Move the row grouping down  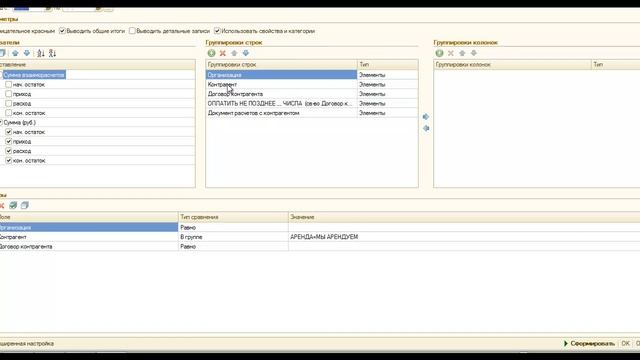tap(245, 53)
